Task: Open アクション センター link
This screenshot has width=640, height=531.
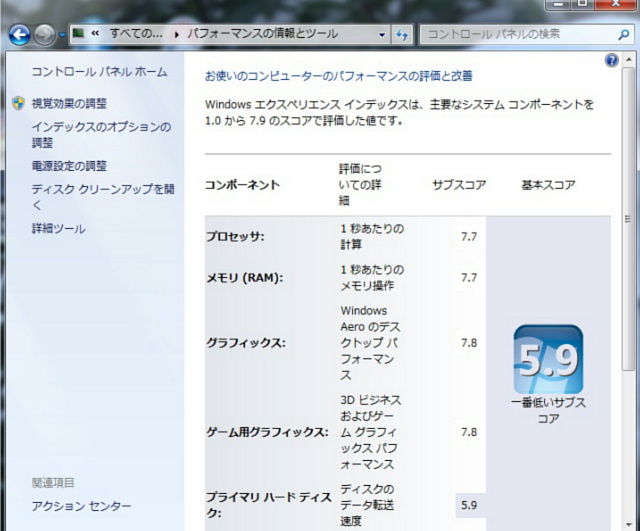Action: point(82,506)
